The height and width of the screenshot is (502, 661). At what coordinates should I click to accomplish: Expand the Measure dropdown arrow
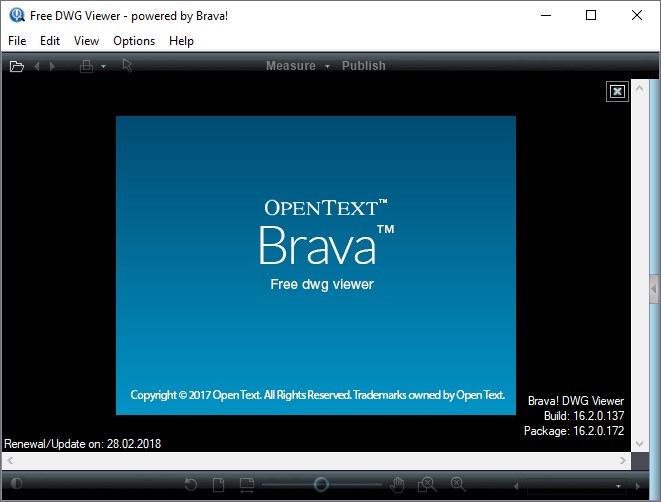tap(326, 66)
